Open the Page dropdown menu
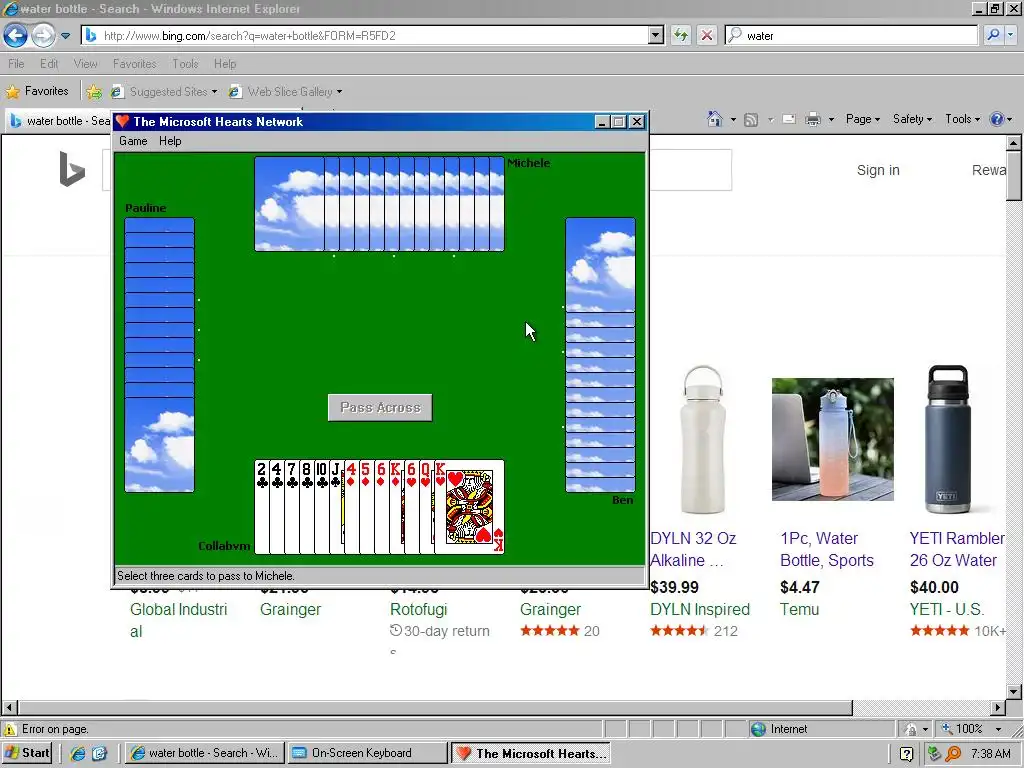Image resolution: width=1024 pixels, height=768 pixels. coord(863,119)
